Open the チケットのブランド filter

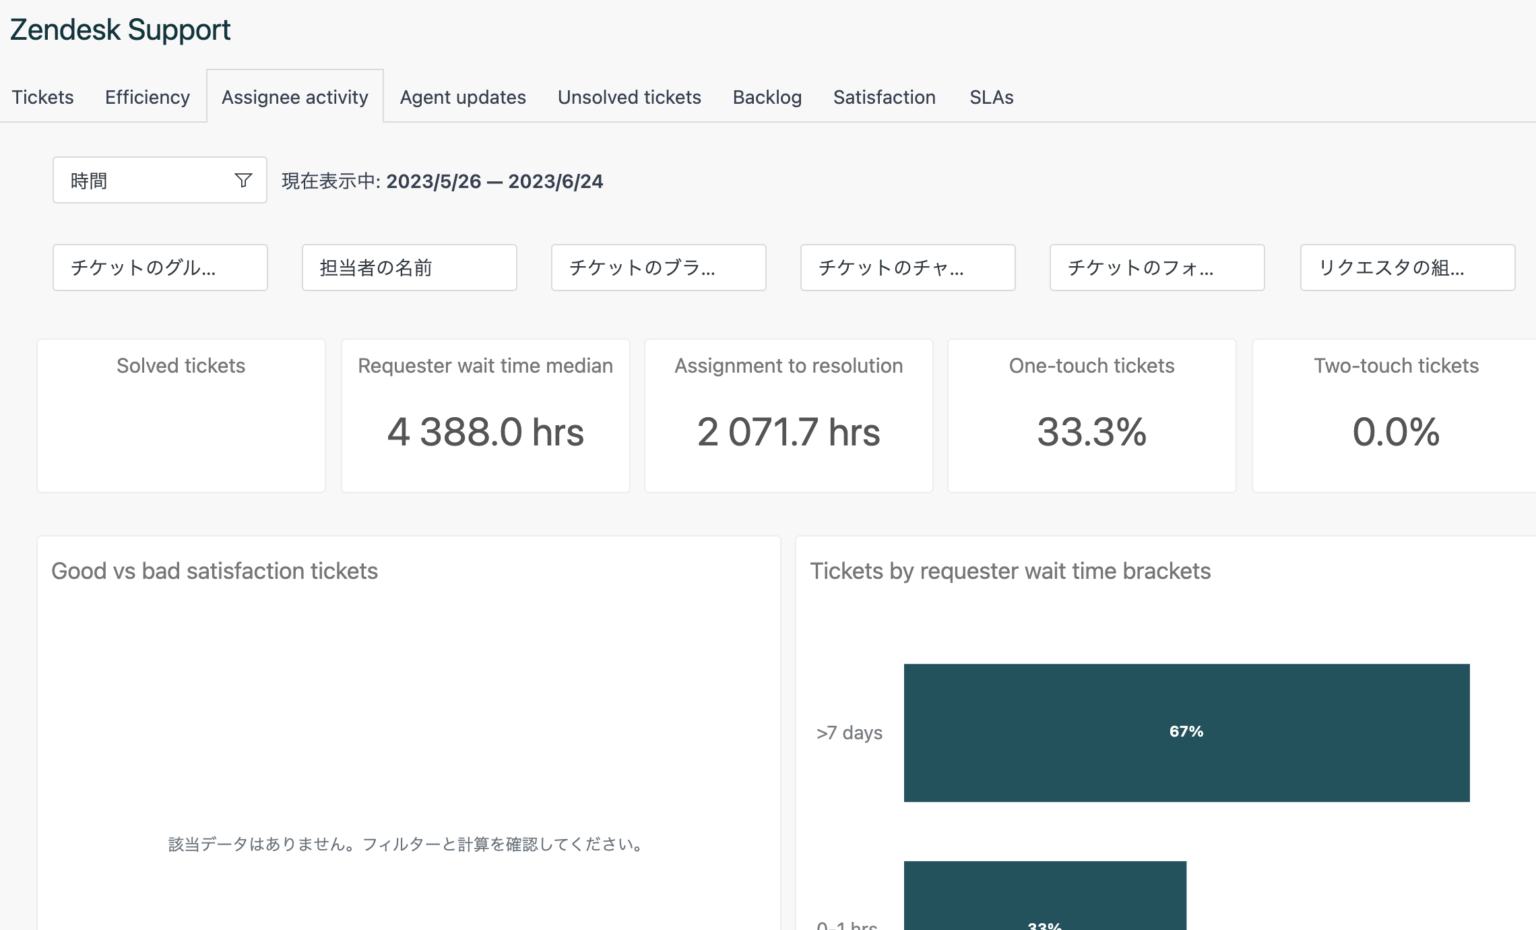(x=657, y=267)
